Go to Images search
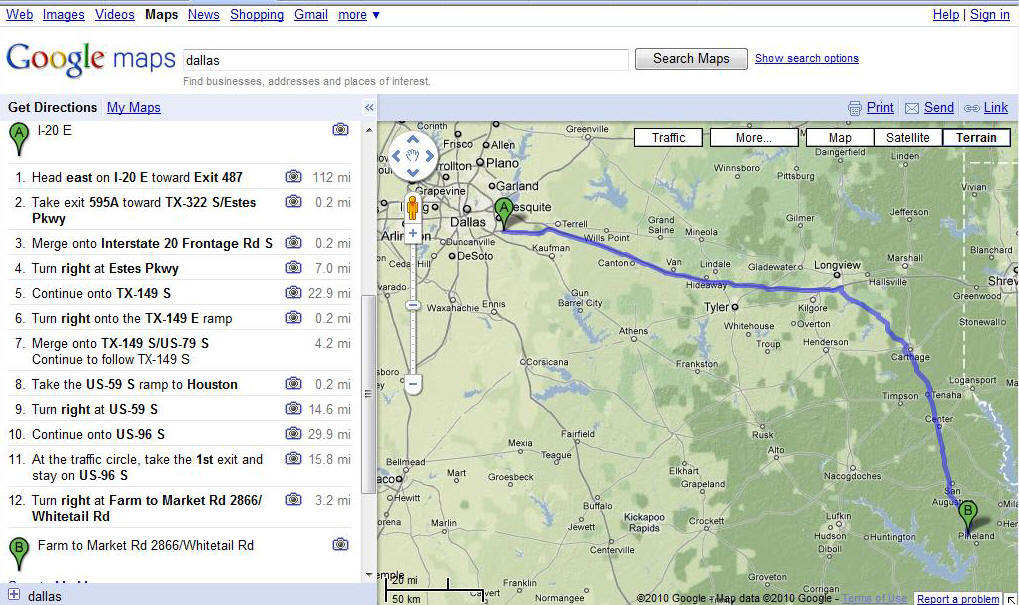The image size is (1019, 605). (x=64, y=14)
